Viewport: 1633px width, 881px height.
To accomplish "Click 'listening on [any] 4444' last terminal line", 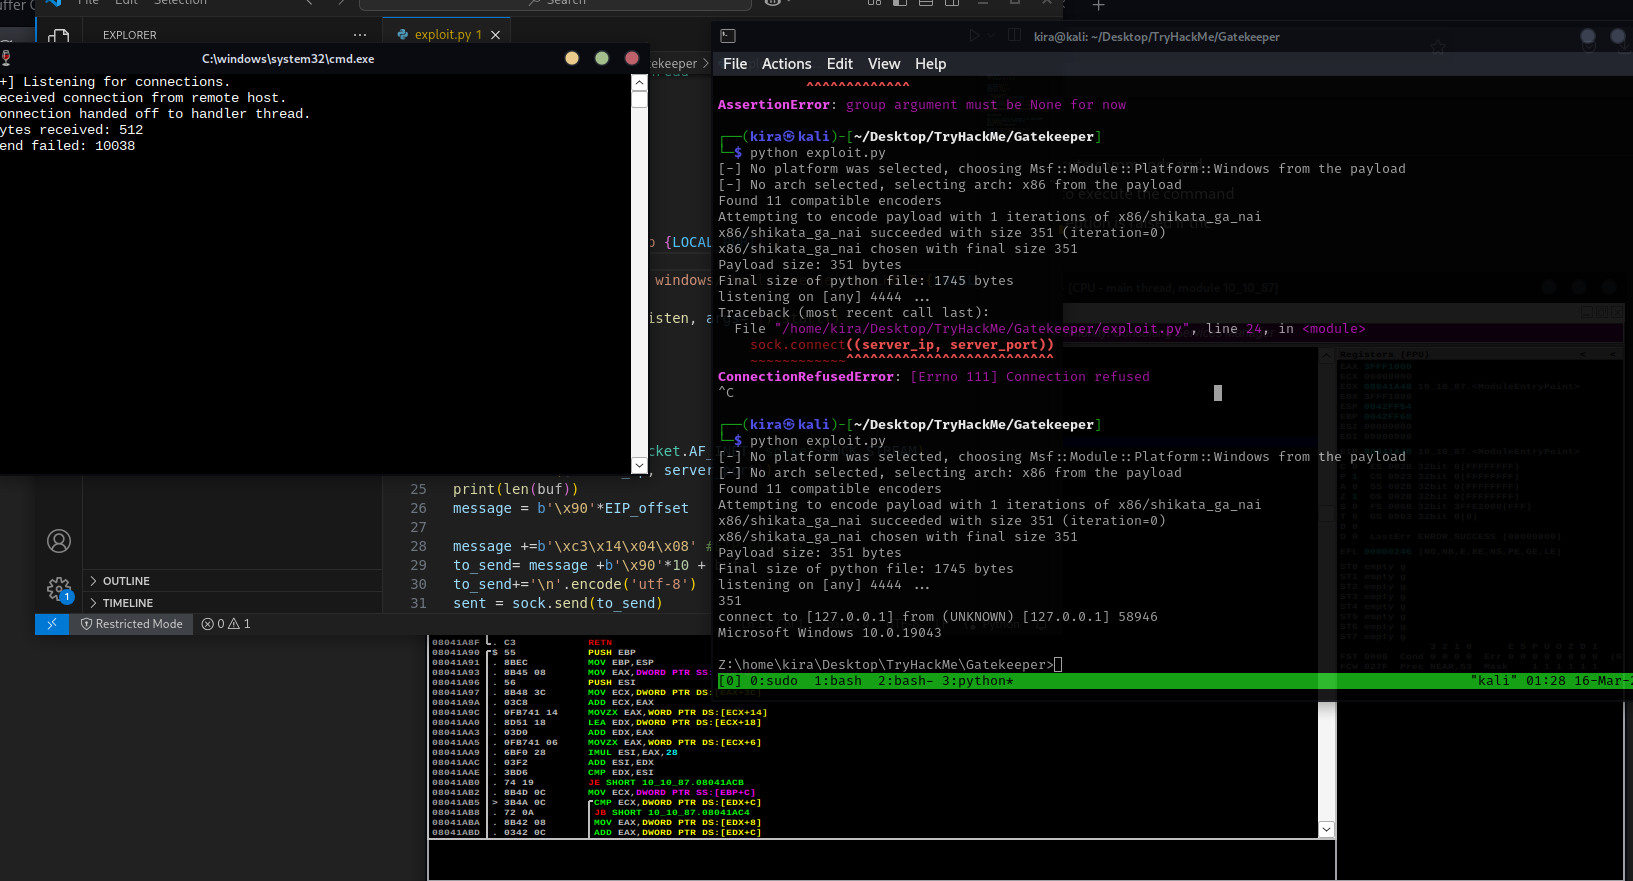I will click(824, 585).
